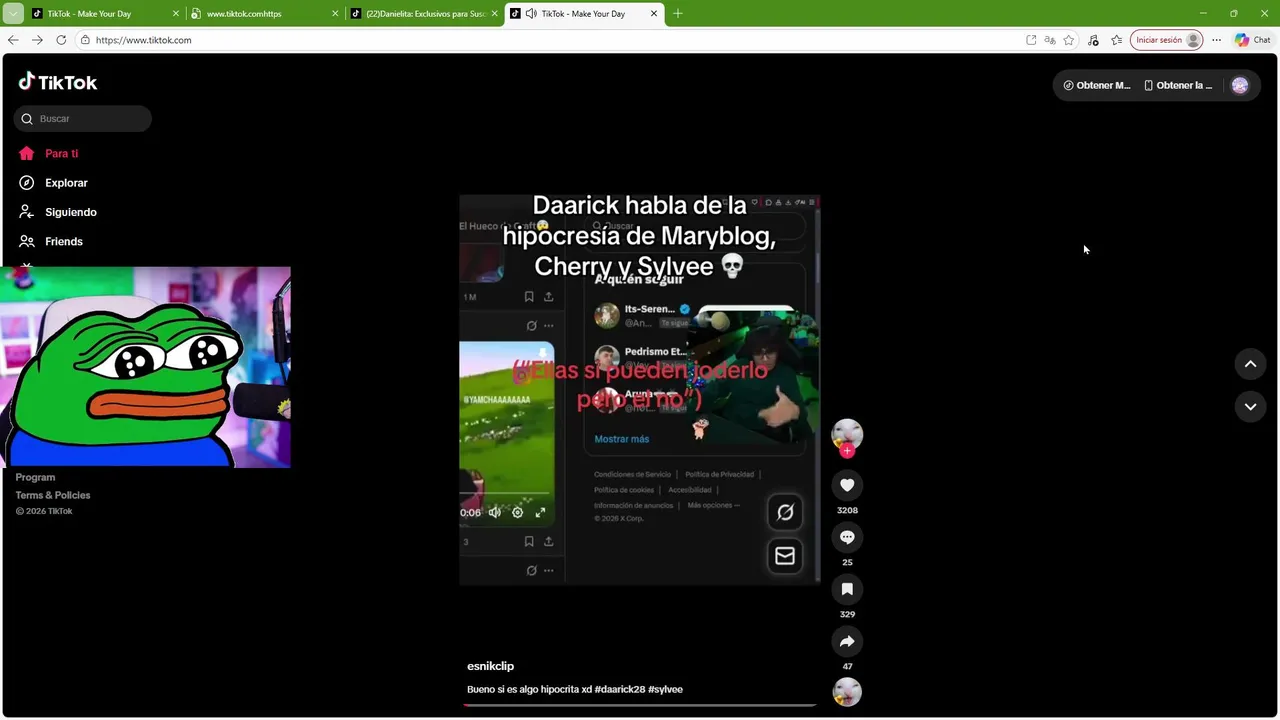
Task: Click the Iniciar sesión button
Action: (1166, 40)
